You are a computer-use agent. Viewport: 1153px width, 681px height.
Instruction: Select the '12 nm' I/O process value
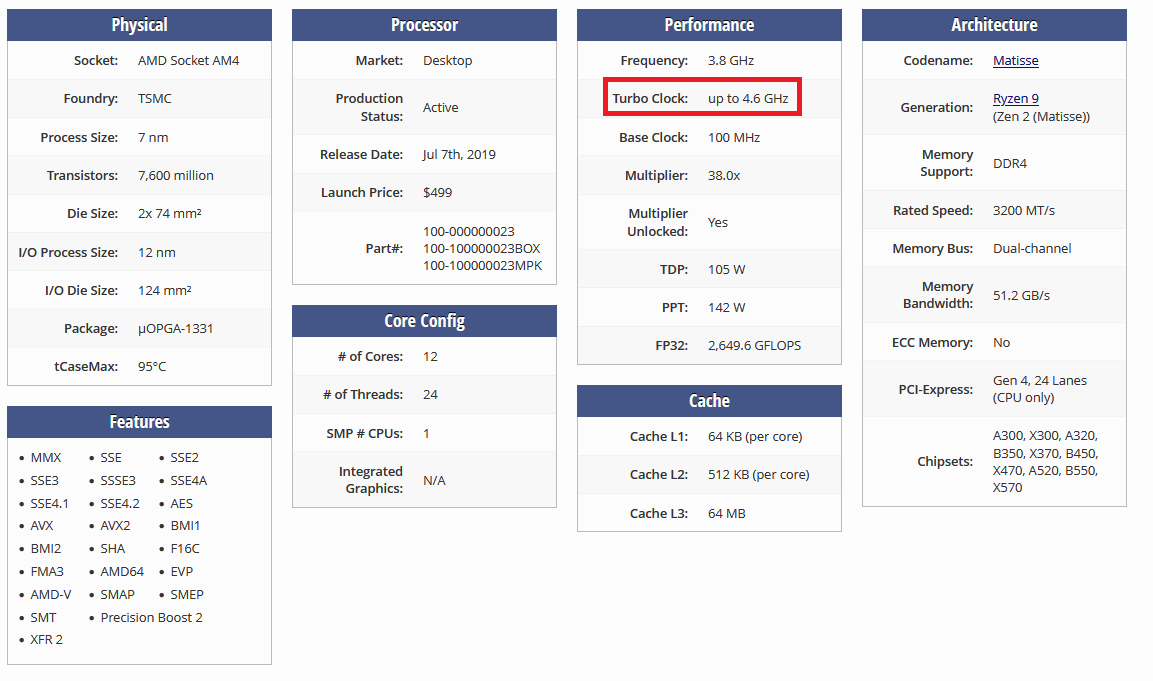point(157,252)
